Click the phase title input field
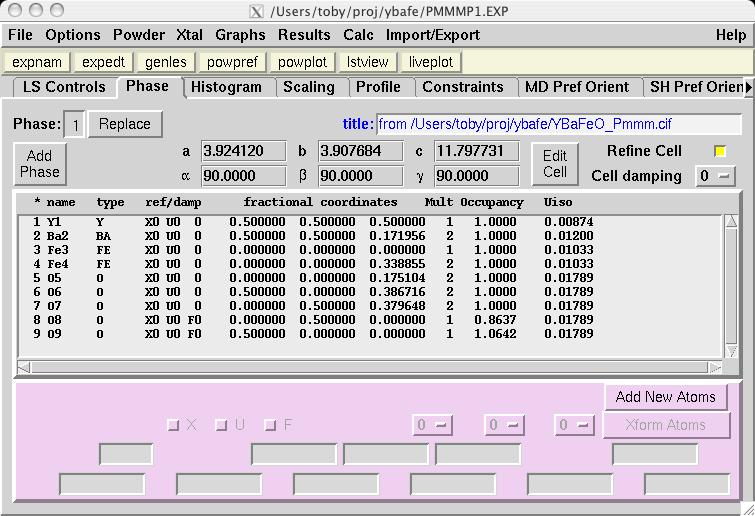 pos(559,124)
